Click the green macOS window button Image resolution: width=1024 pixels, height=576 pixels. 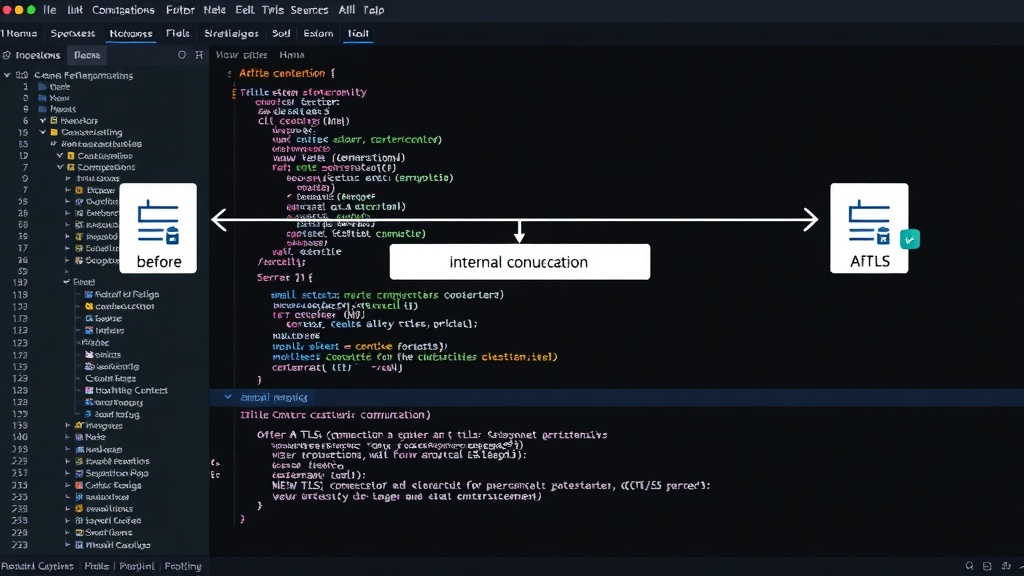point(31,10)
